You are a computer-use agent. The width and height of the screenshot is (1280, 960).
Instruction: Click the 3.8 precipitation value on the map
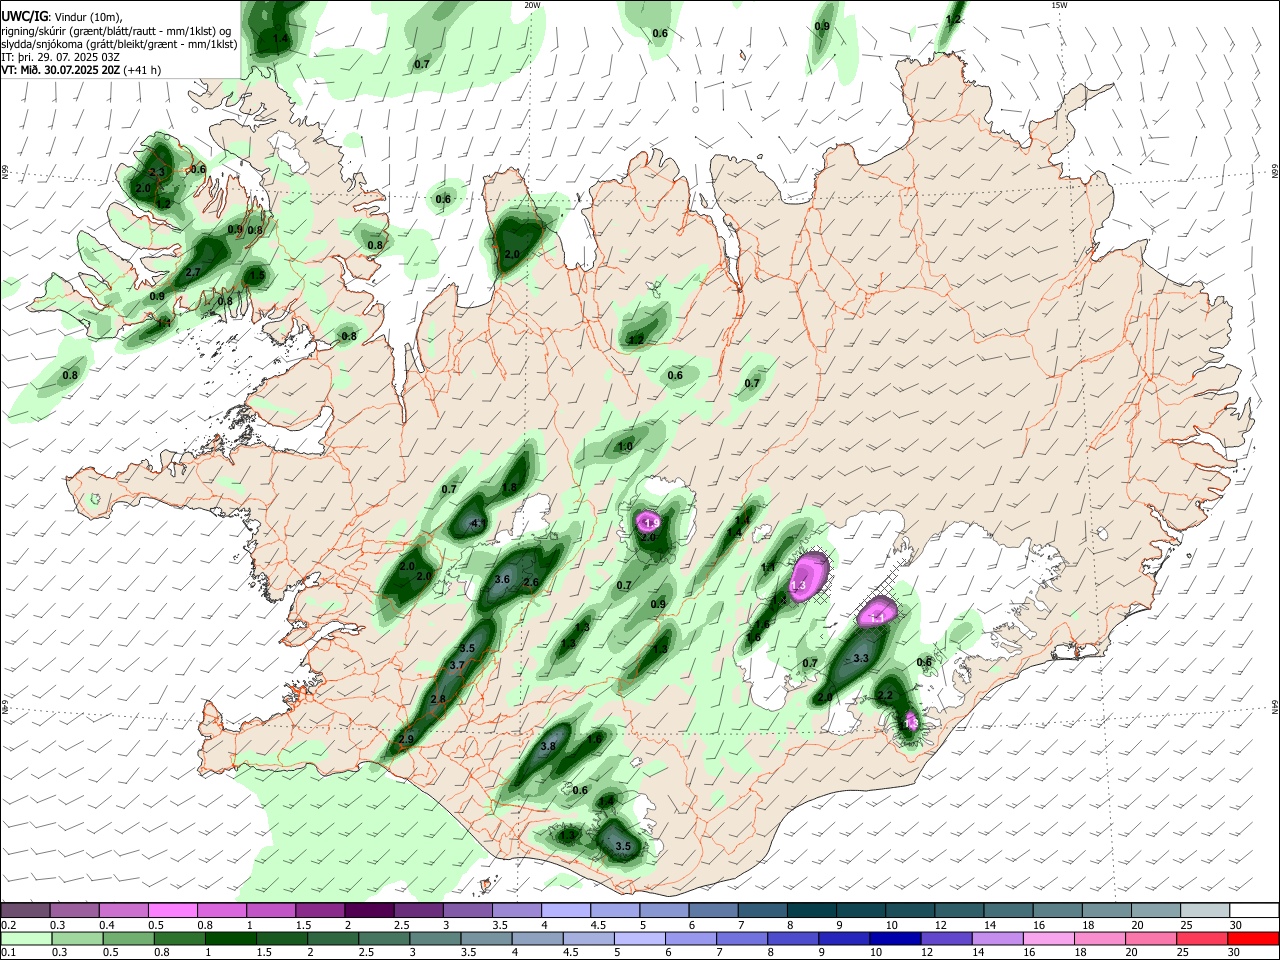tap(548, 746)
